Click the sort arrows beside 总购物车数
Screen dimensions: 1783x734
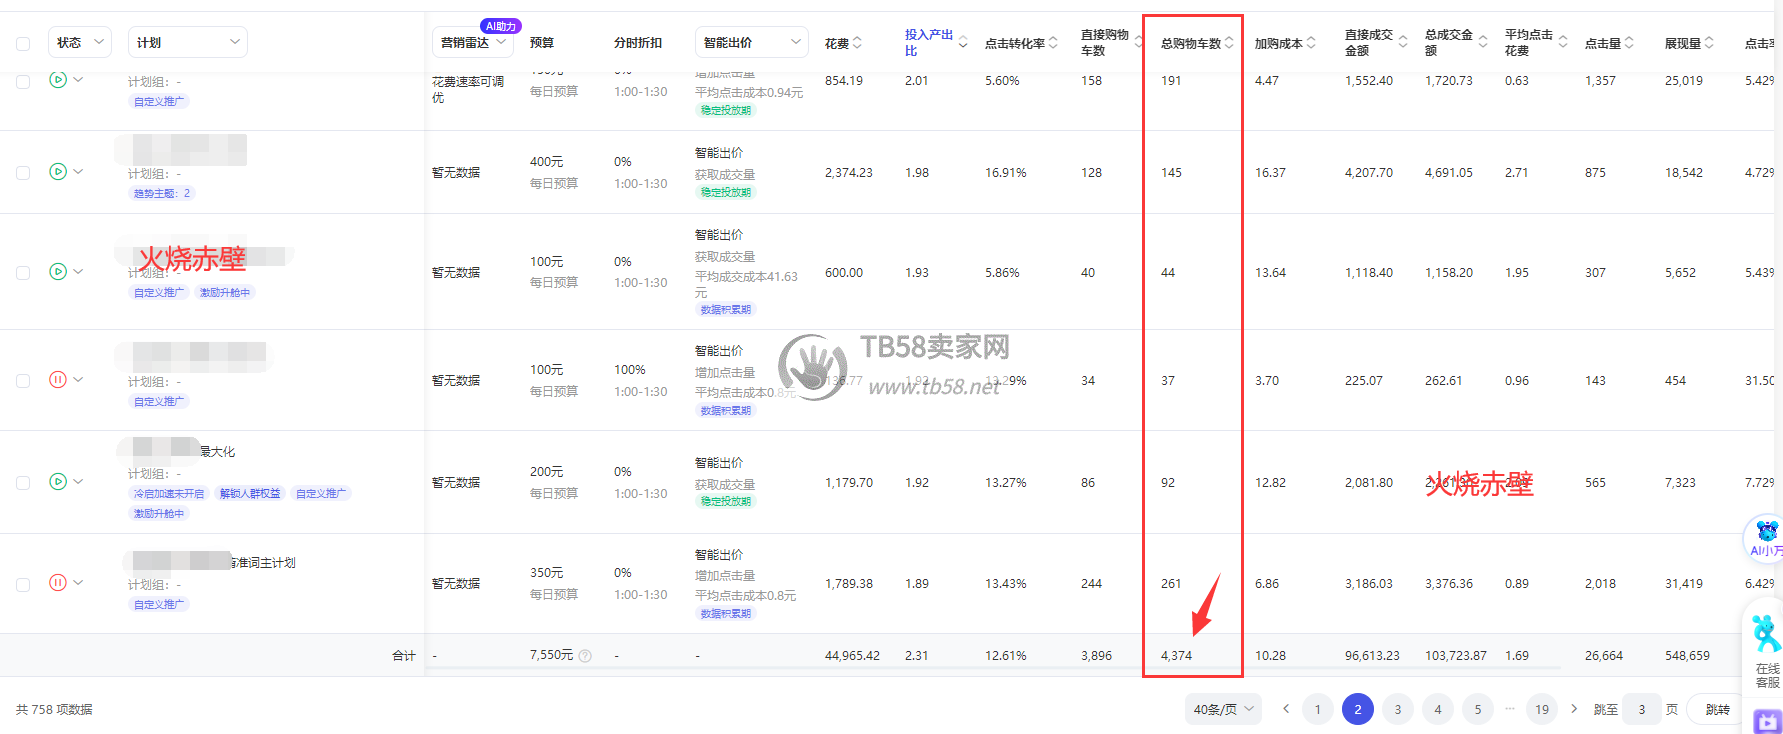click(1229, 43)
